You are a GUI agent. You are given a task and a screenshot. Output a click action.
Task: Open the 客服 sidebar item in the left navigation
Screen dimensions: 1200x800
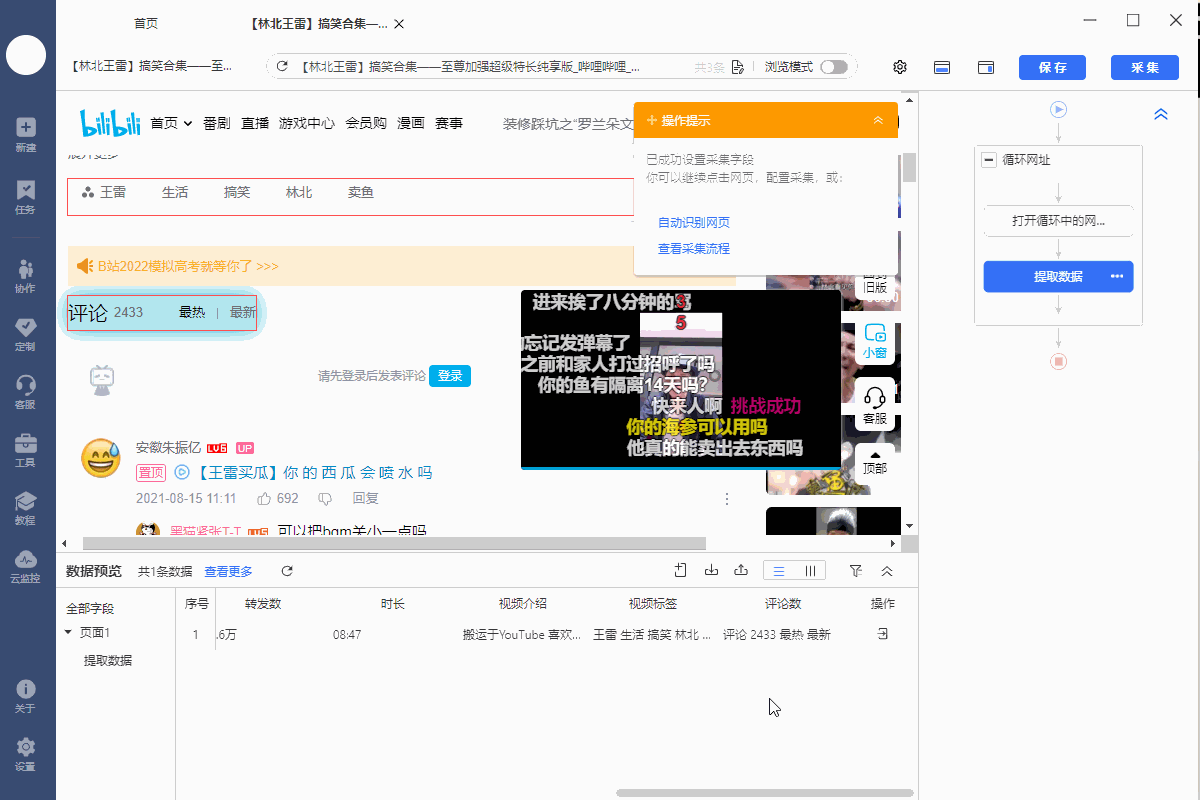pyautogui.click(x=26, y=392)
